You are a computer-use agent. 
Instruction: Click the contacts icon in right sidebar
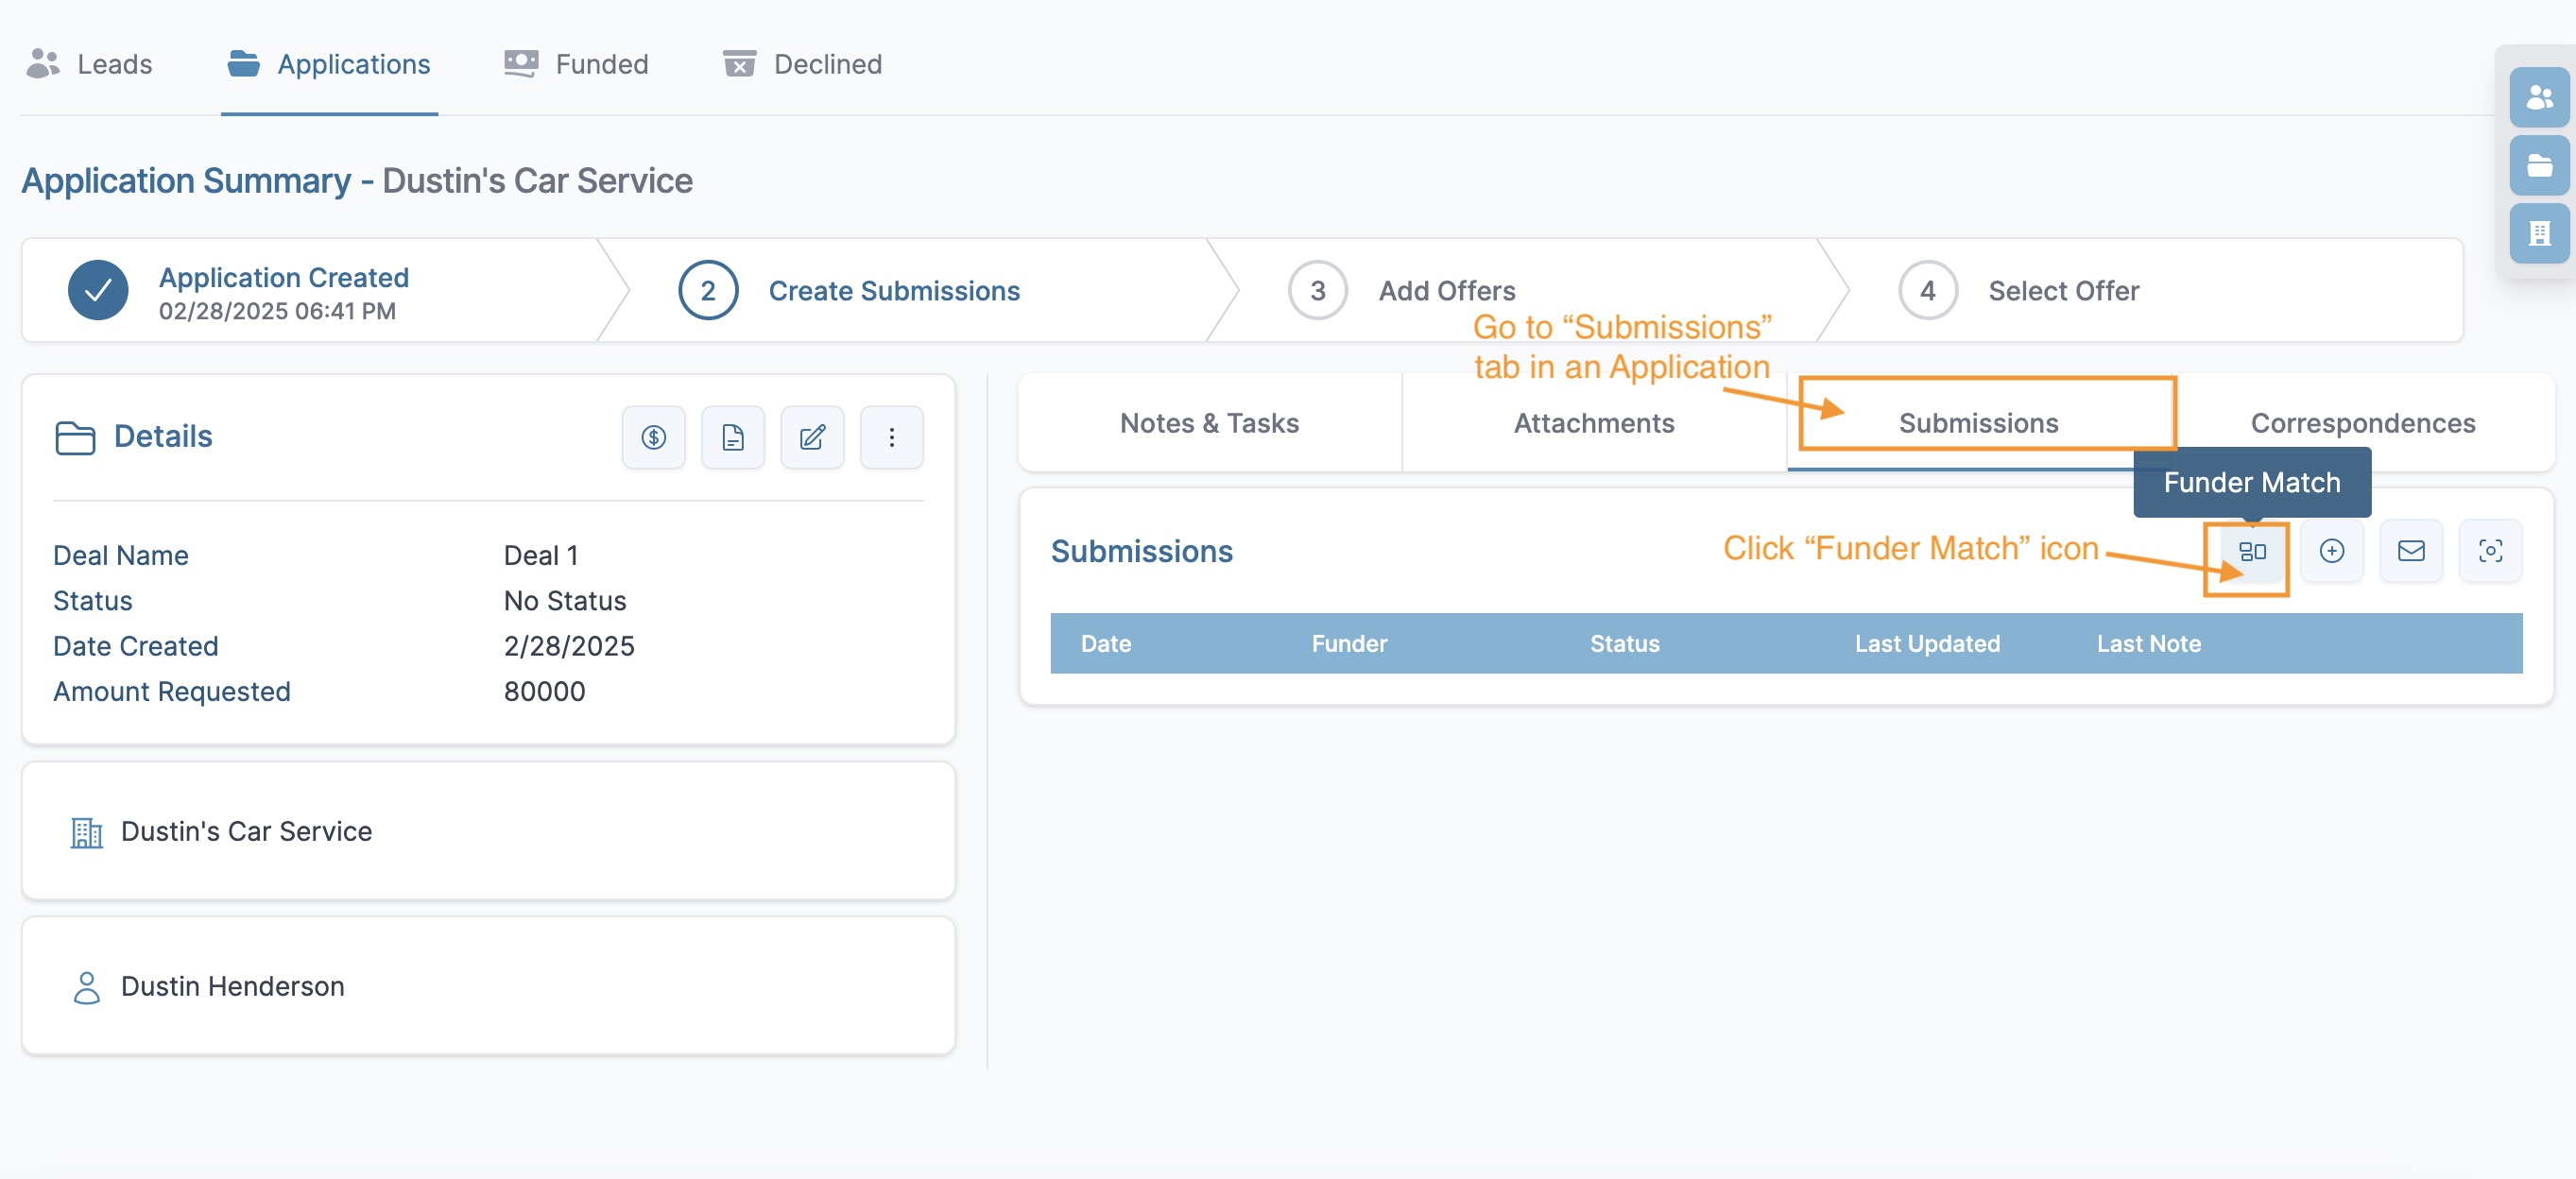click(x=2538, y=98)
